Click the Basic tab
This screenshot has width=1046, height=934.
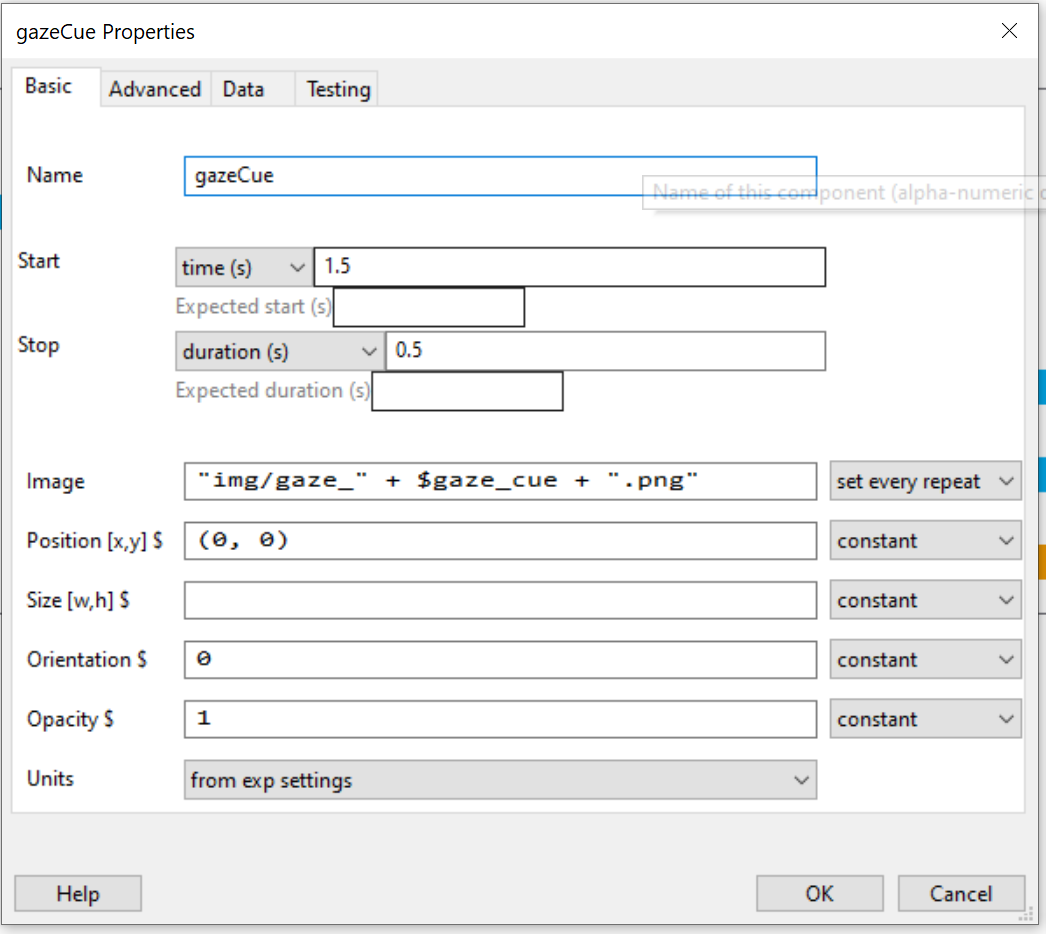pyautogui.click(x=49, y=86)
